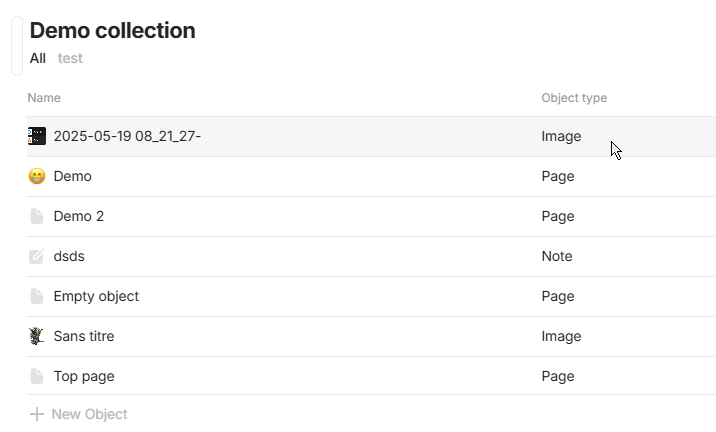This screenshot has height=432, width=716.
Task: Click the grinning emoji icon beside Demo
Action: [x=37, y=176]
